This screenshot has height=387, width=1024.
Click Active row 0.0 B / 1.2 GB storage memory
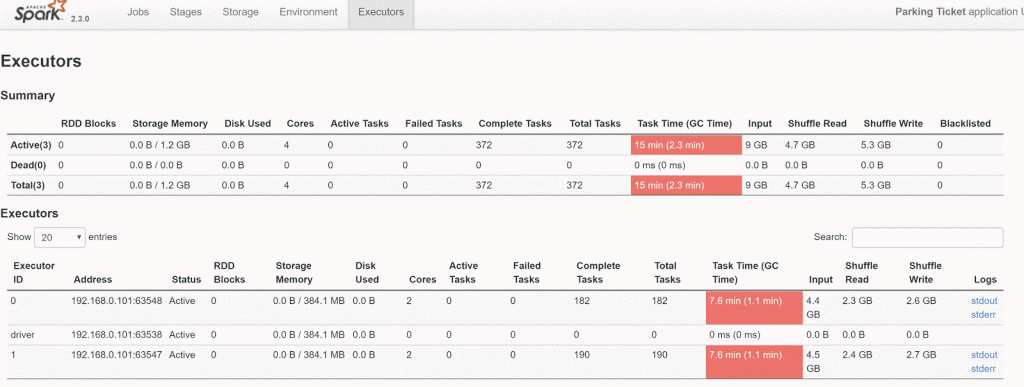(x=160, y=145)
